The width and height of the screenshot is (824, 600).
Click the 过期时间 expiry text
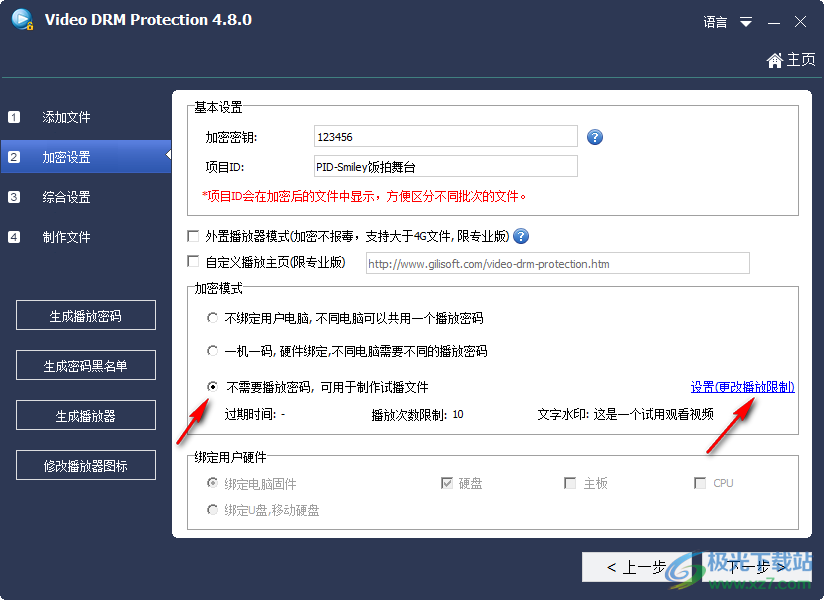click(x=255, y=415)
